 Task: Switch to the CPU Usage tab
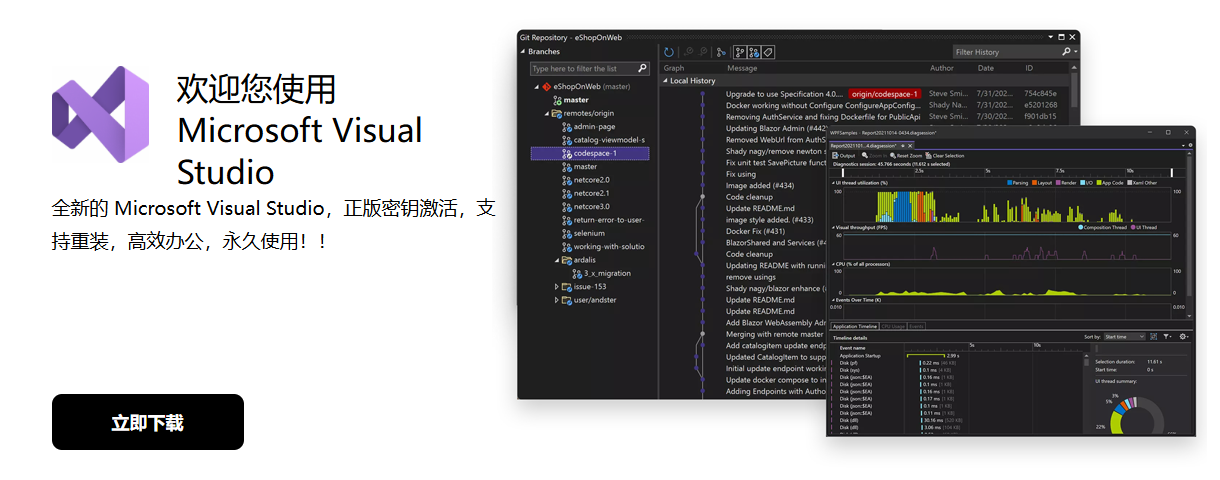(x=893, y=326)
